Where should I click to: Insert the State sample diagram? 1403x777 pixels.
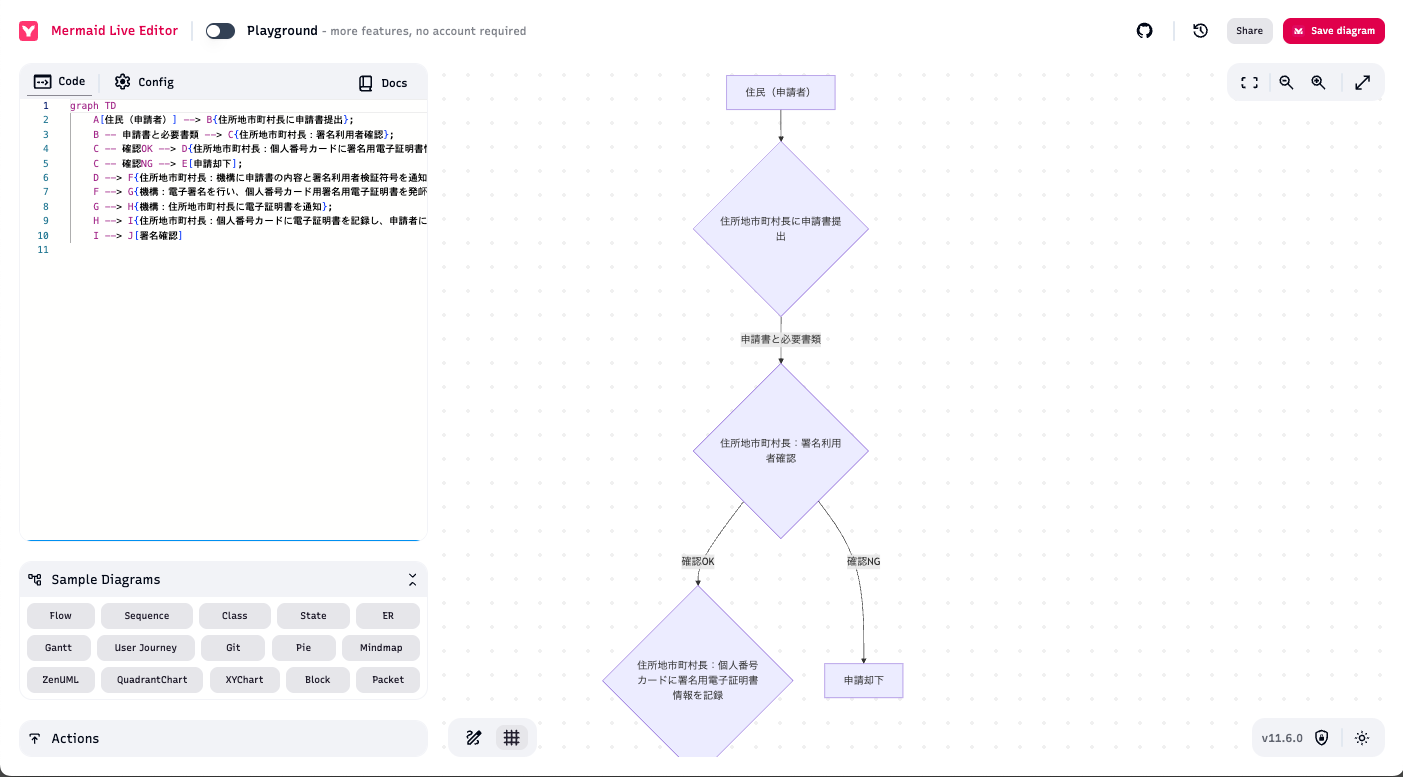point(314,616)
